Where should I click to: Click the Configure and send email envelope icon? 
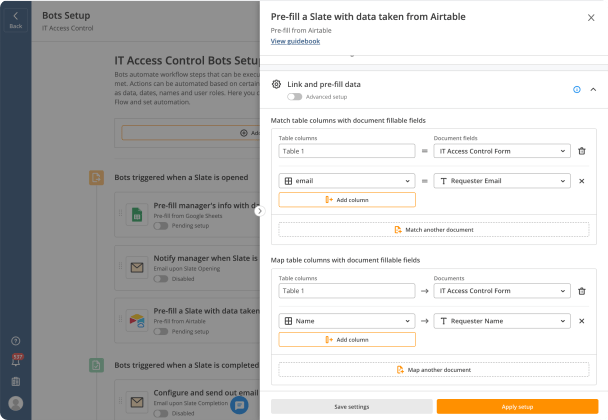point(137,402)
